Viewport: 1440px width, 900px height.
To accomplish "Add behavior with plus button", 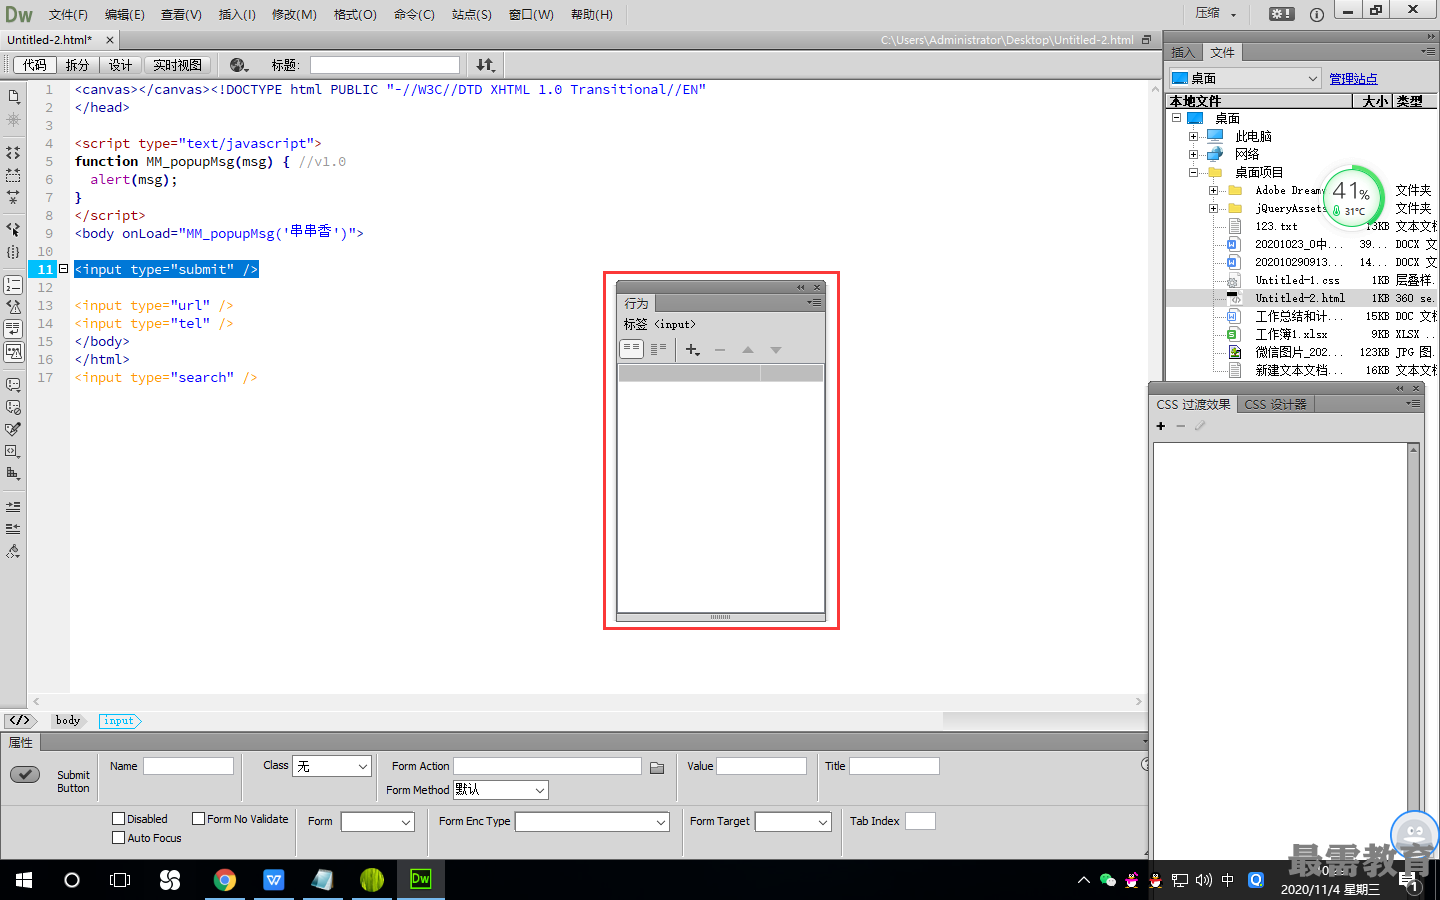I will (692, 349).
